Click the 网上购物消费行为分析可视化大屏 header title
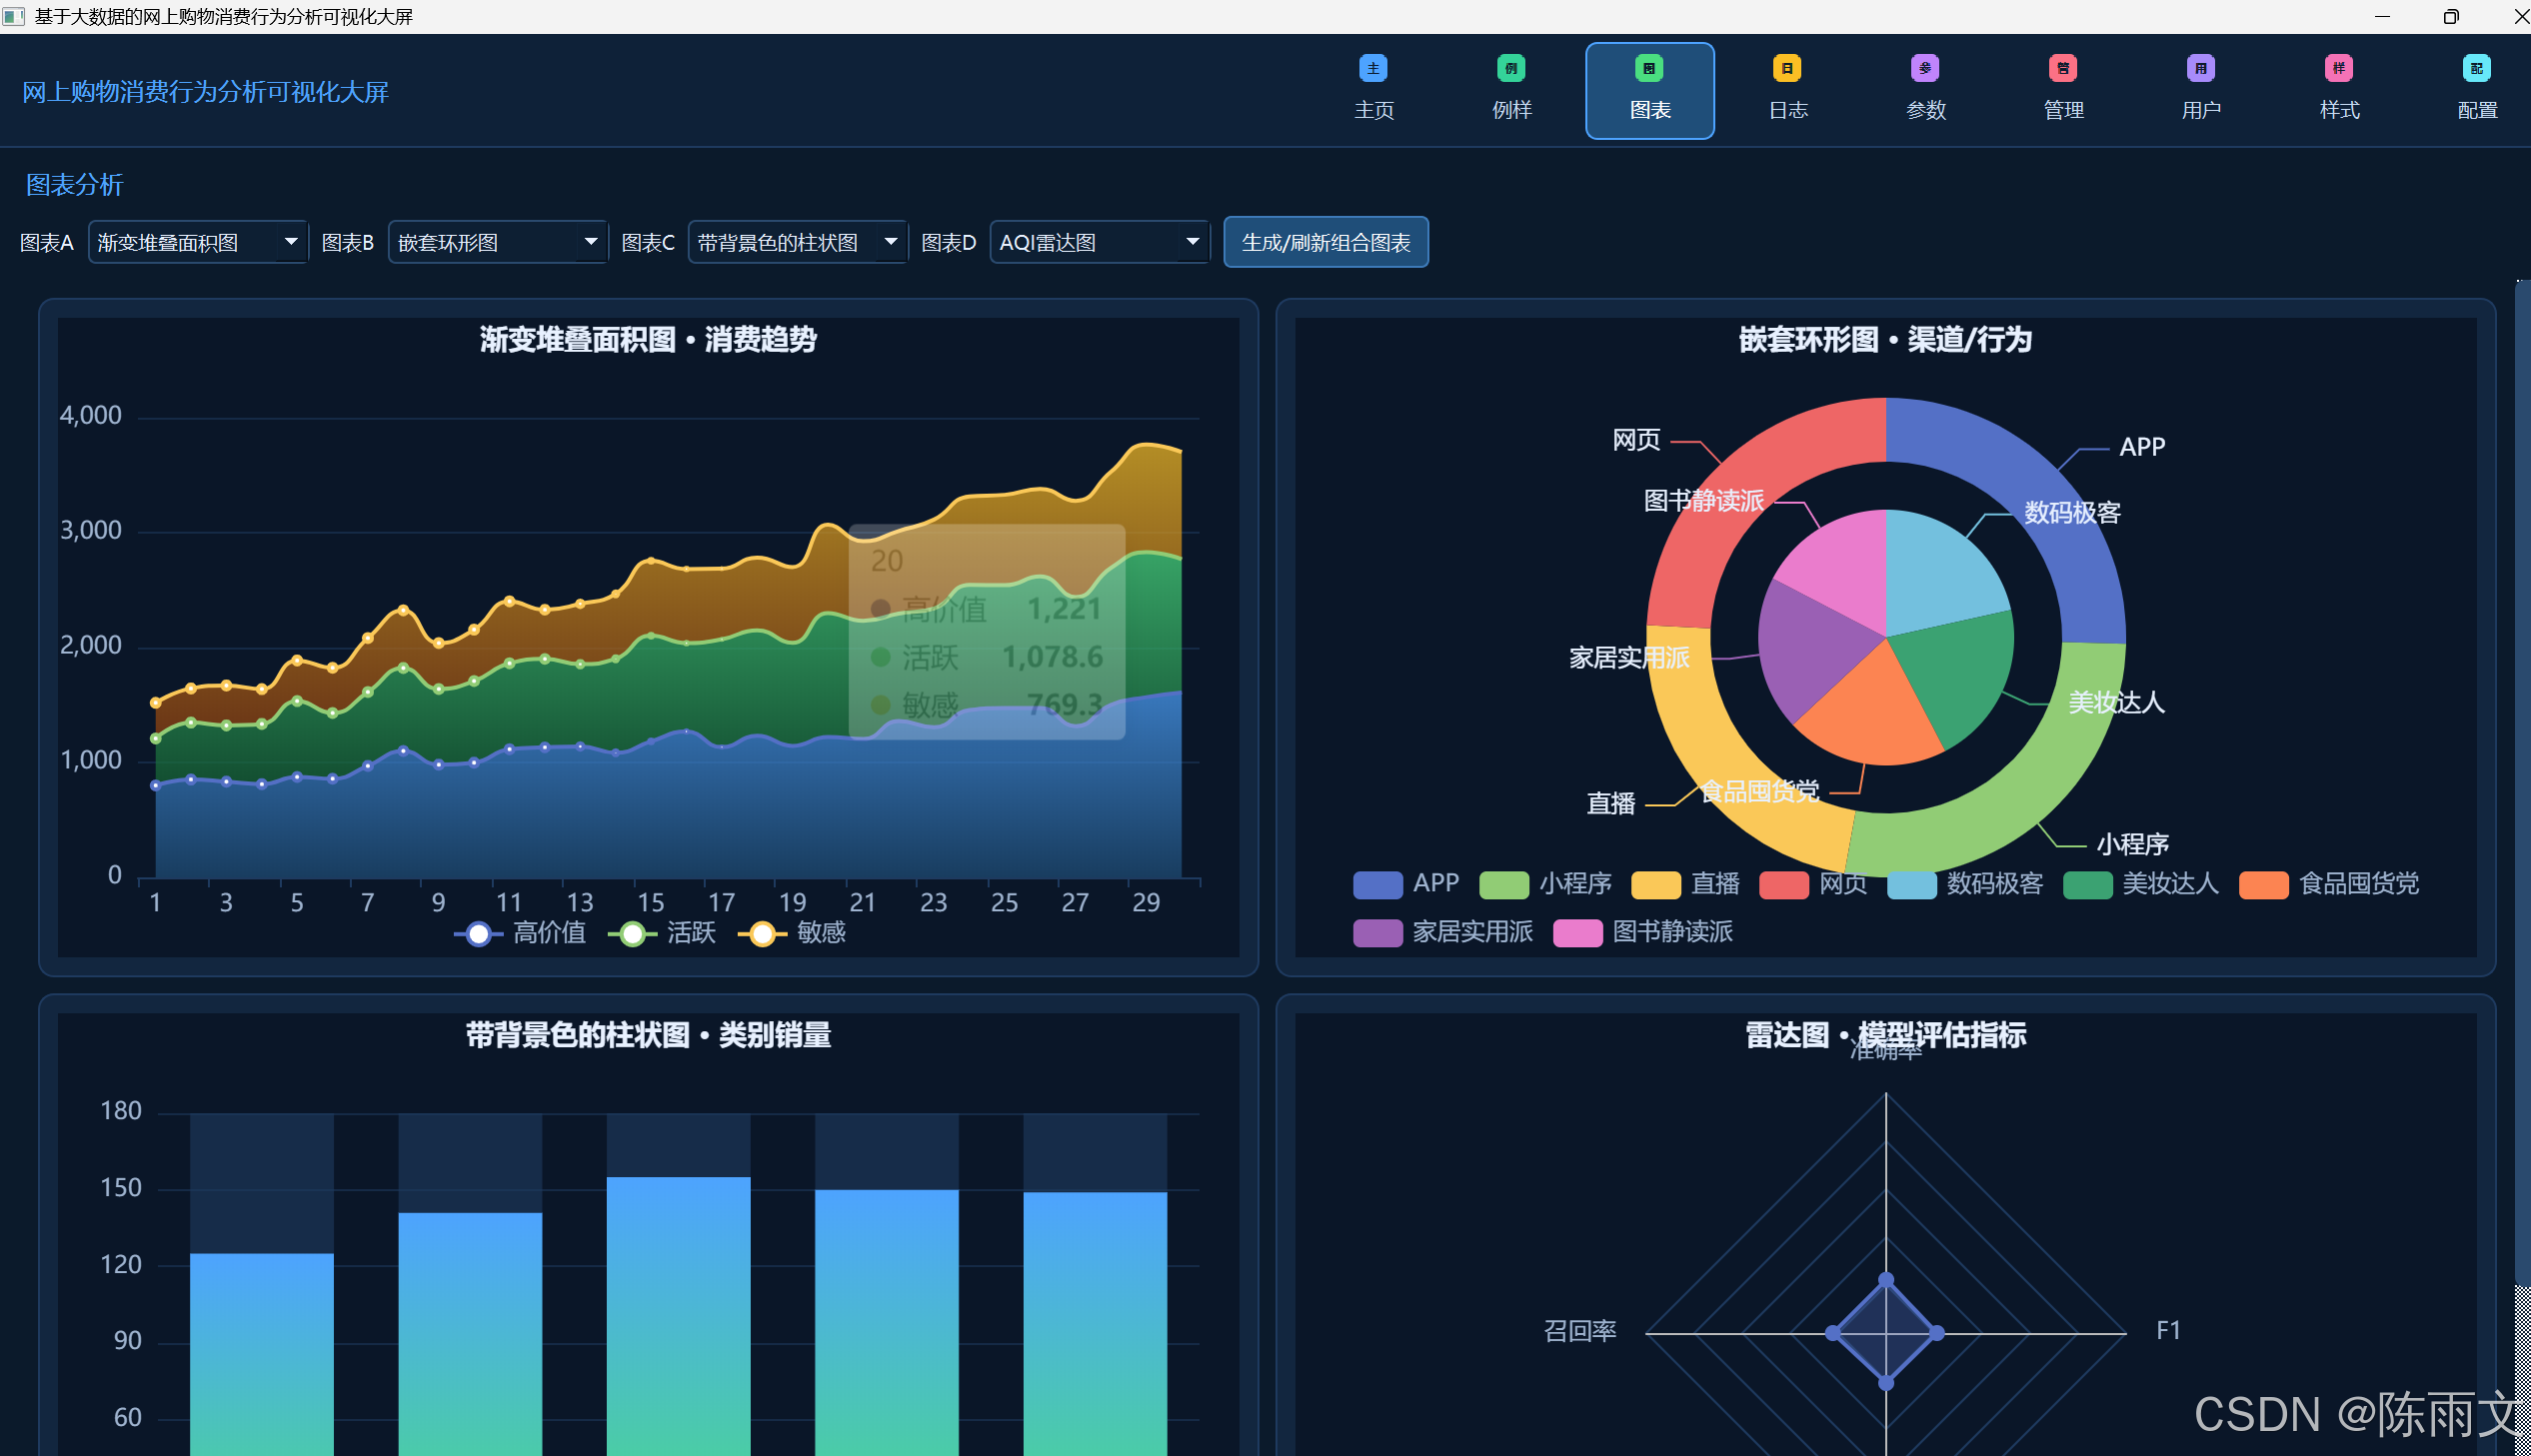 coord(205,92)
